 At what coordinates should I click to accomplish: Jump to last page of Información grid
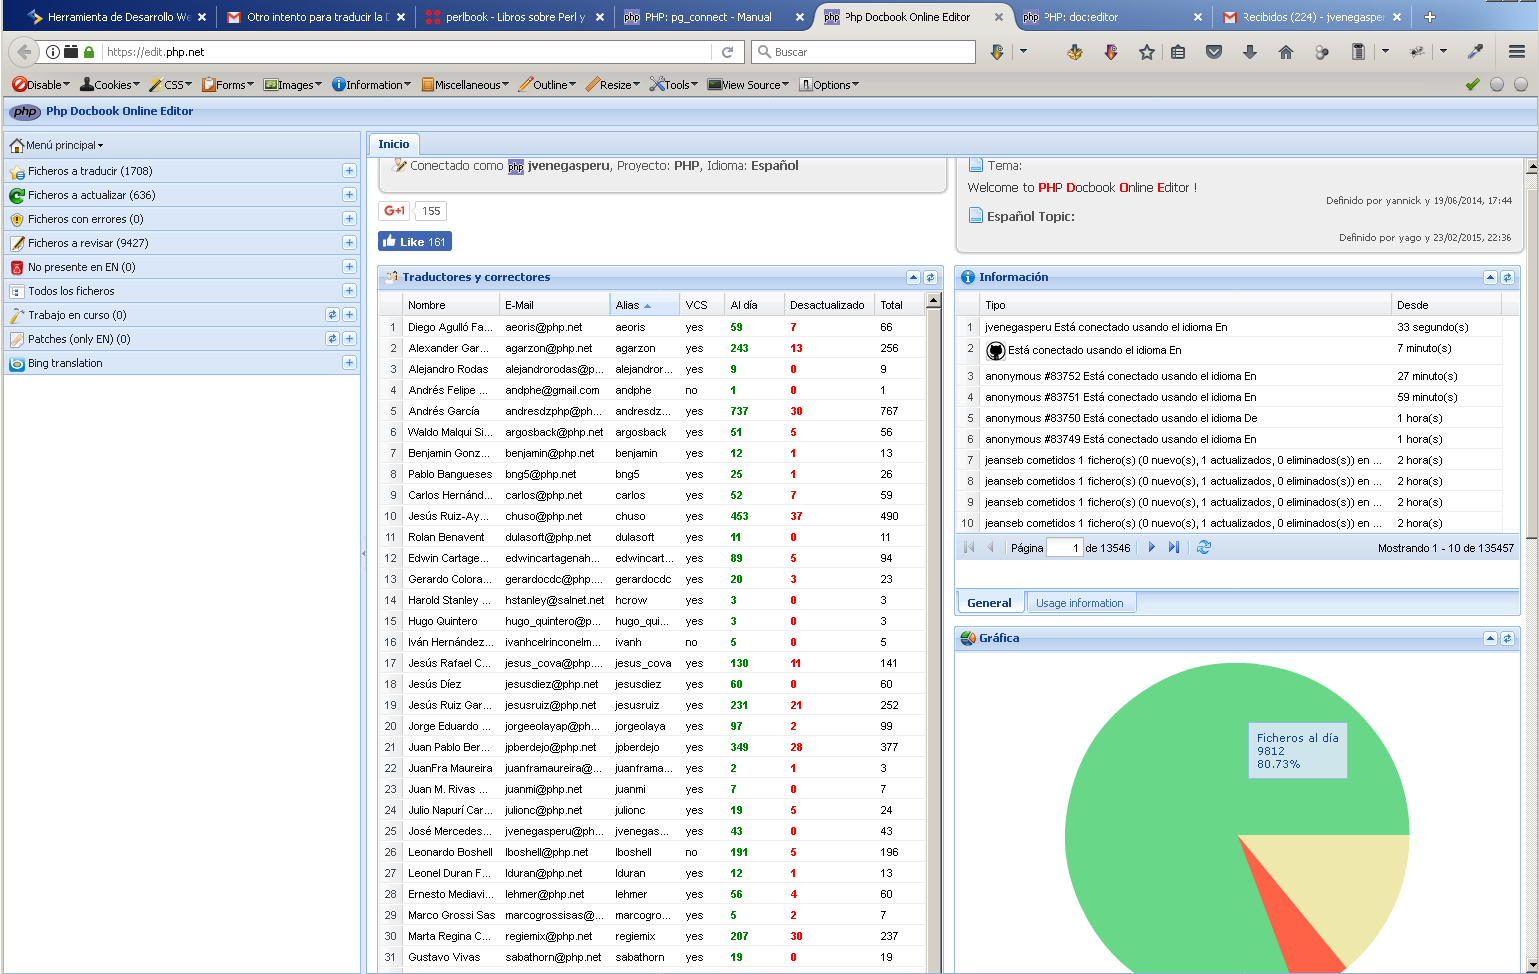(x=1174, y=548)
